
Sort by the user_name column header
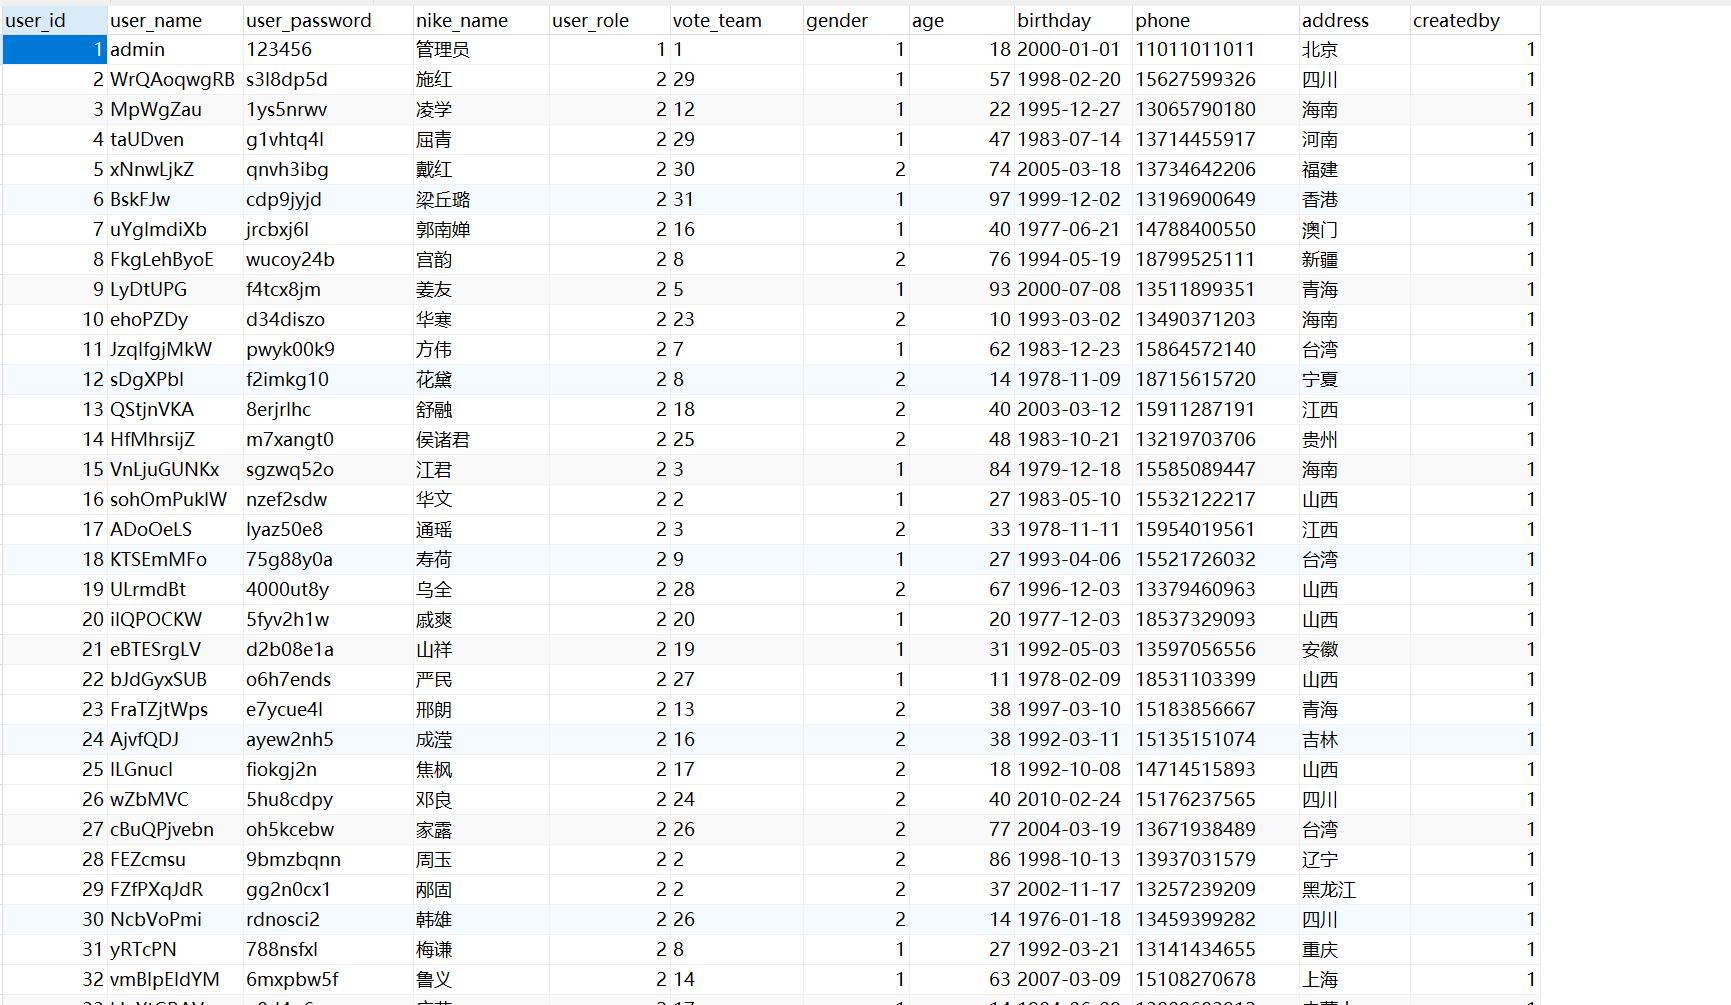(174, 20)
